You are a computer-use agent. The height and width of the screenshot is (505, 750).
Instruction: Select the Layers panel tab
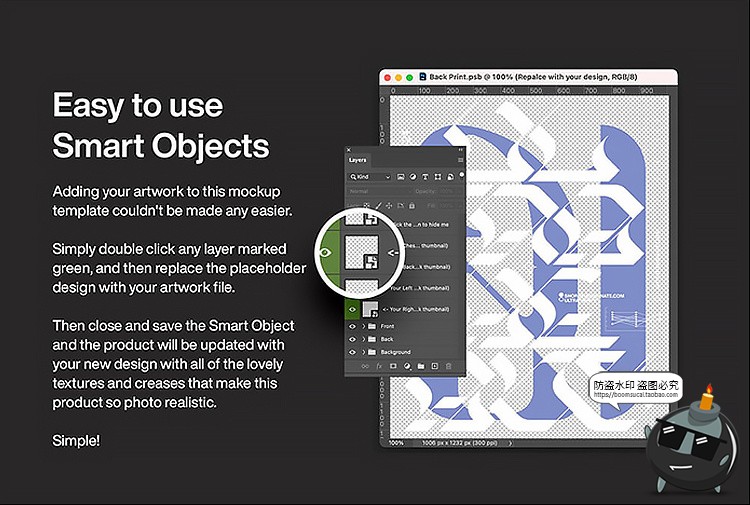(358, 159)
